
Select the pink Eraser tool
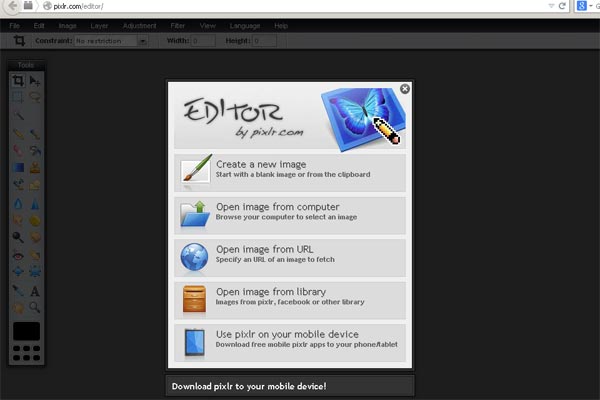(18, 150)
